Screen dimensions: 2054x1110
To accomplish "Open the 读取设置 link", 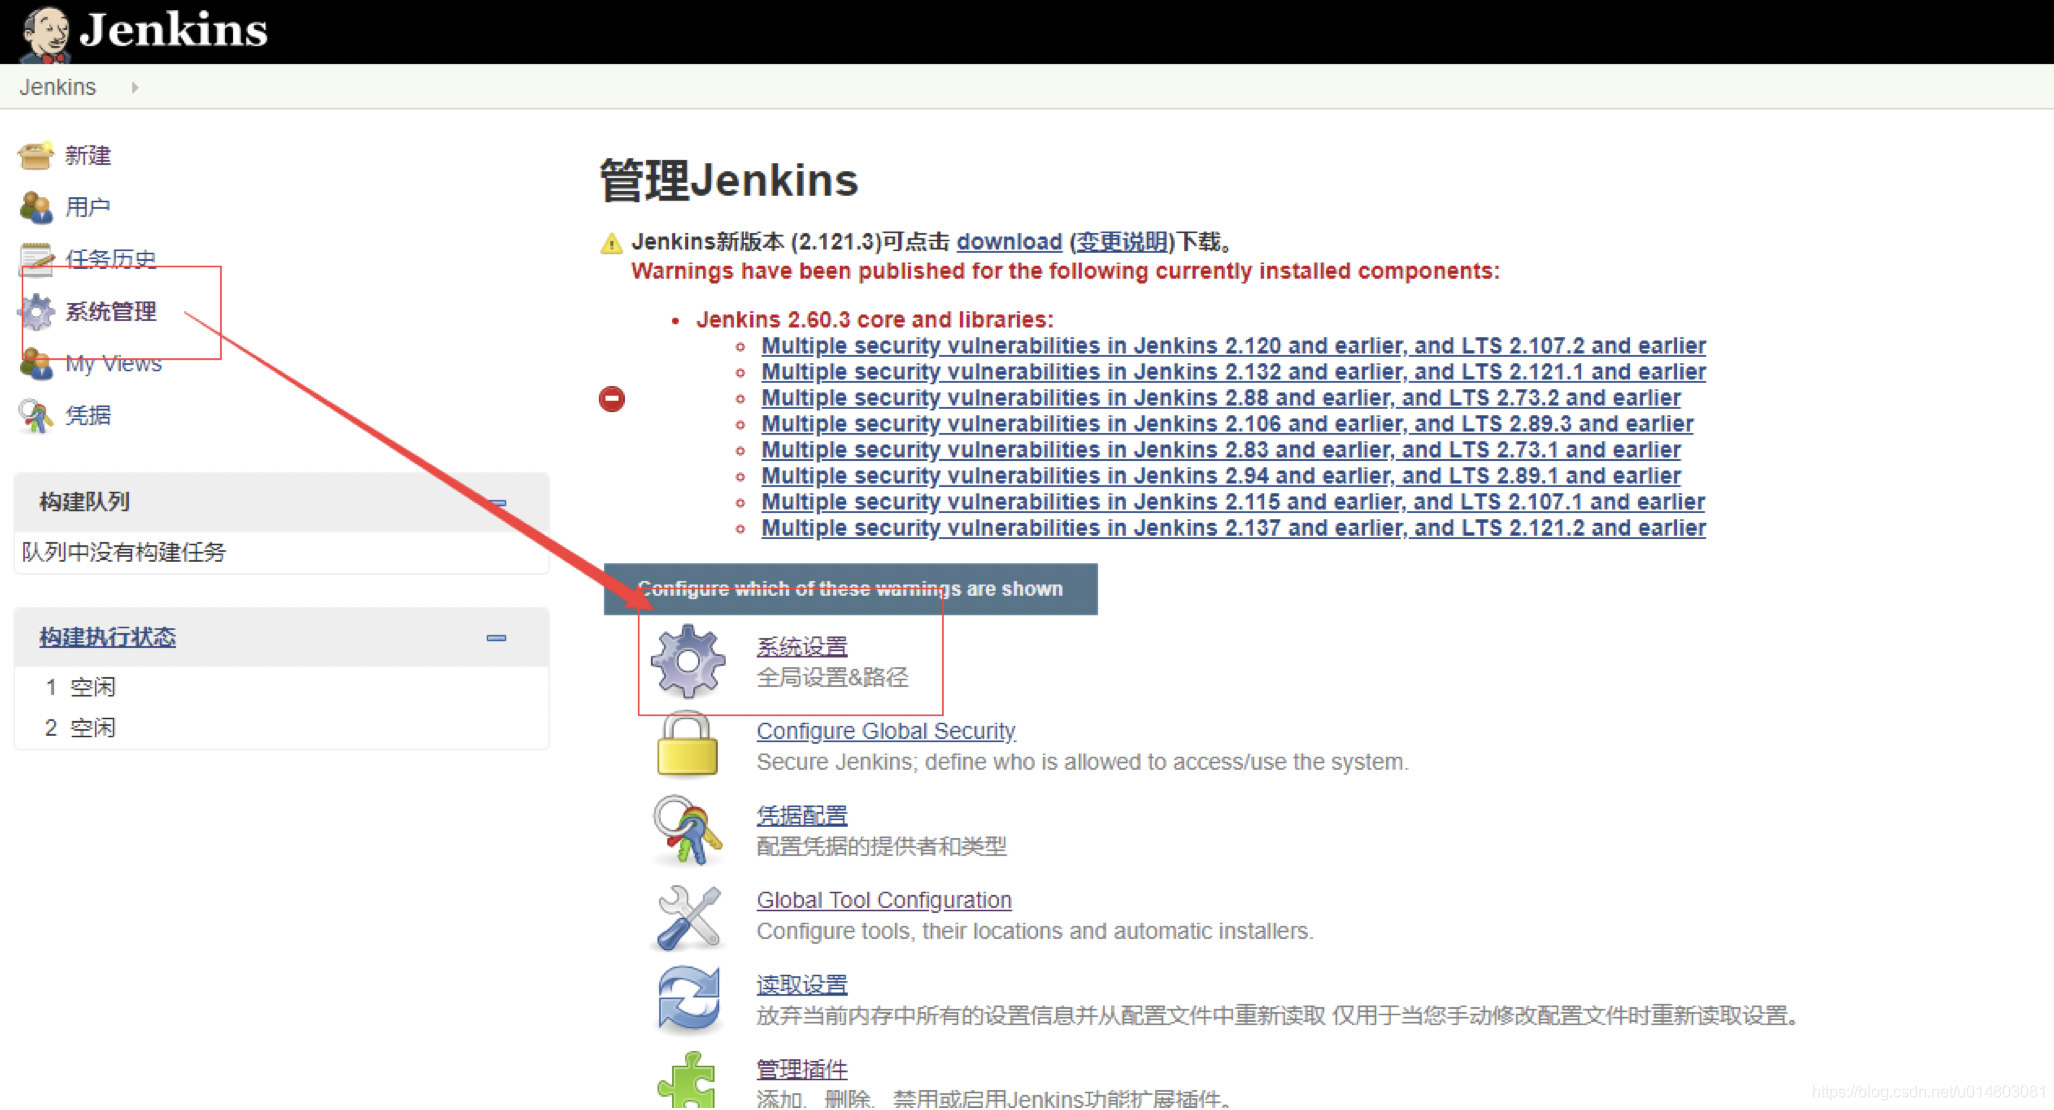I will [802, 985].
